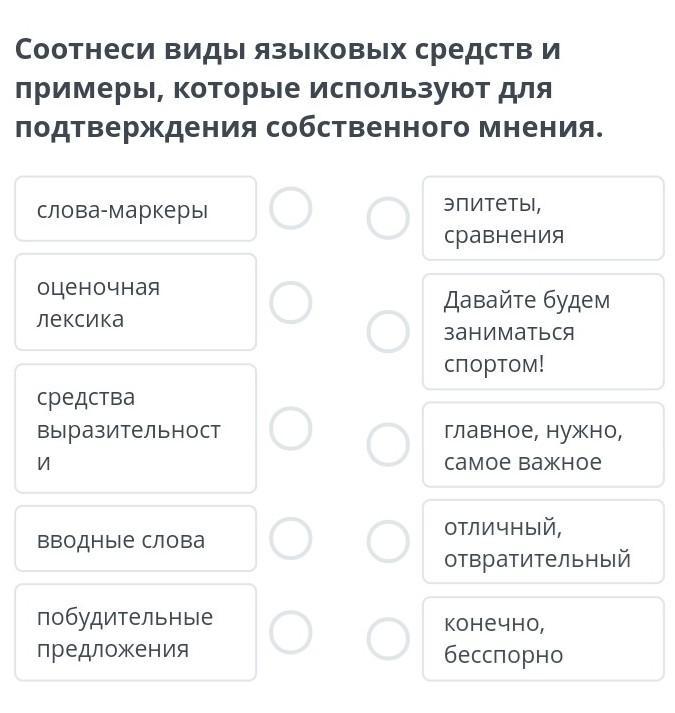This screenshot has height=713, width=675.
Task: Click the Давайте будем заниматься спортом card
Action: coord(544,331)
